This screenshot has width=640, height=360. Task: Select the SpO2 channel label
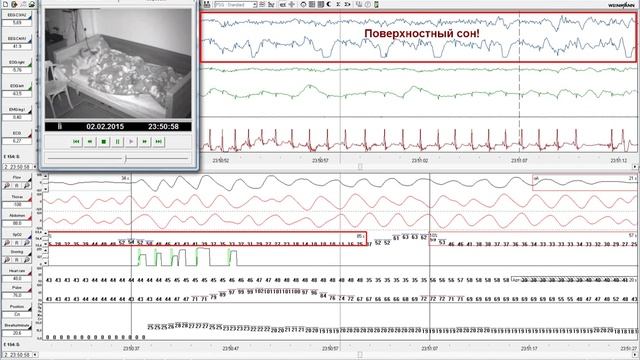click(17, 235)
